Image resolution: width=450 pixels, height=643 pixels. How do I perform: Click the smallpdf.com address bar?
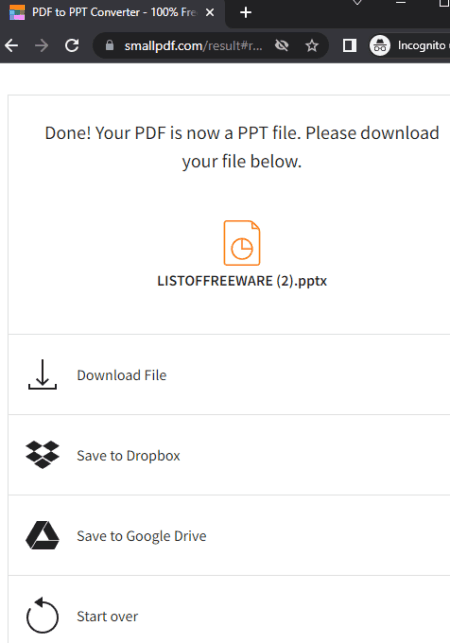pos(193,46)
